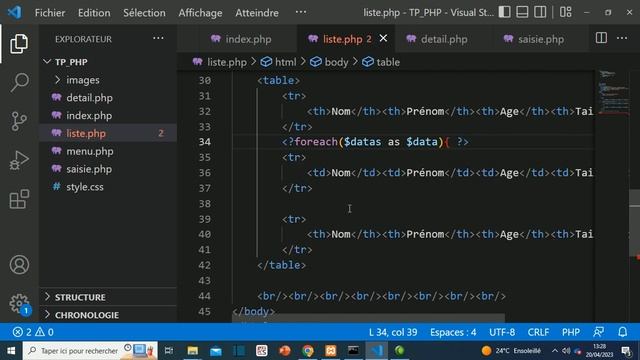This screenshot has height=360, width=640.
Task: Change language mode PHP
Action: (571, 332)
